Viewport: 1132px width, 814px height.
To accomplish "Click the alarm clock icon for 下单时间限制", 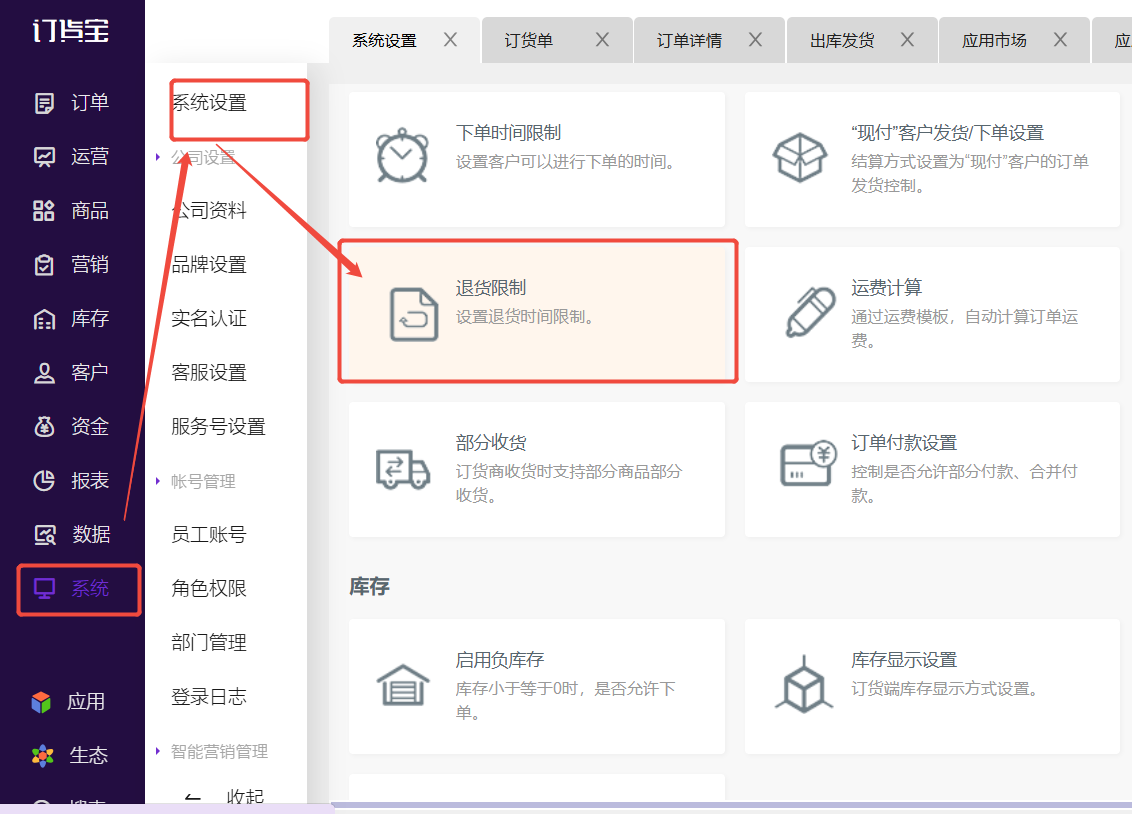I will (402, 156).
